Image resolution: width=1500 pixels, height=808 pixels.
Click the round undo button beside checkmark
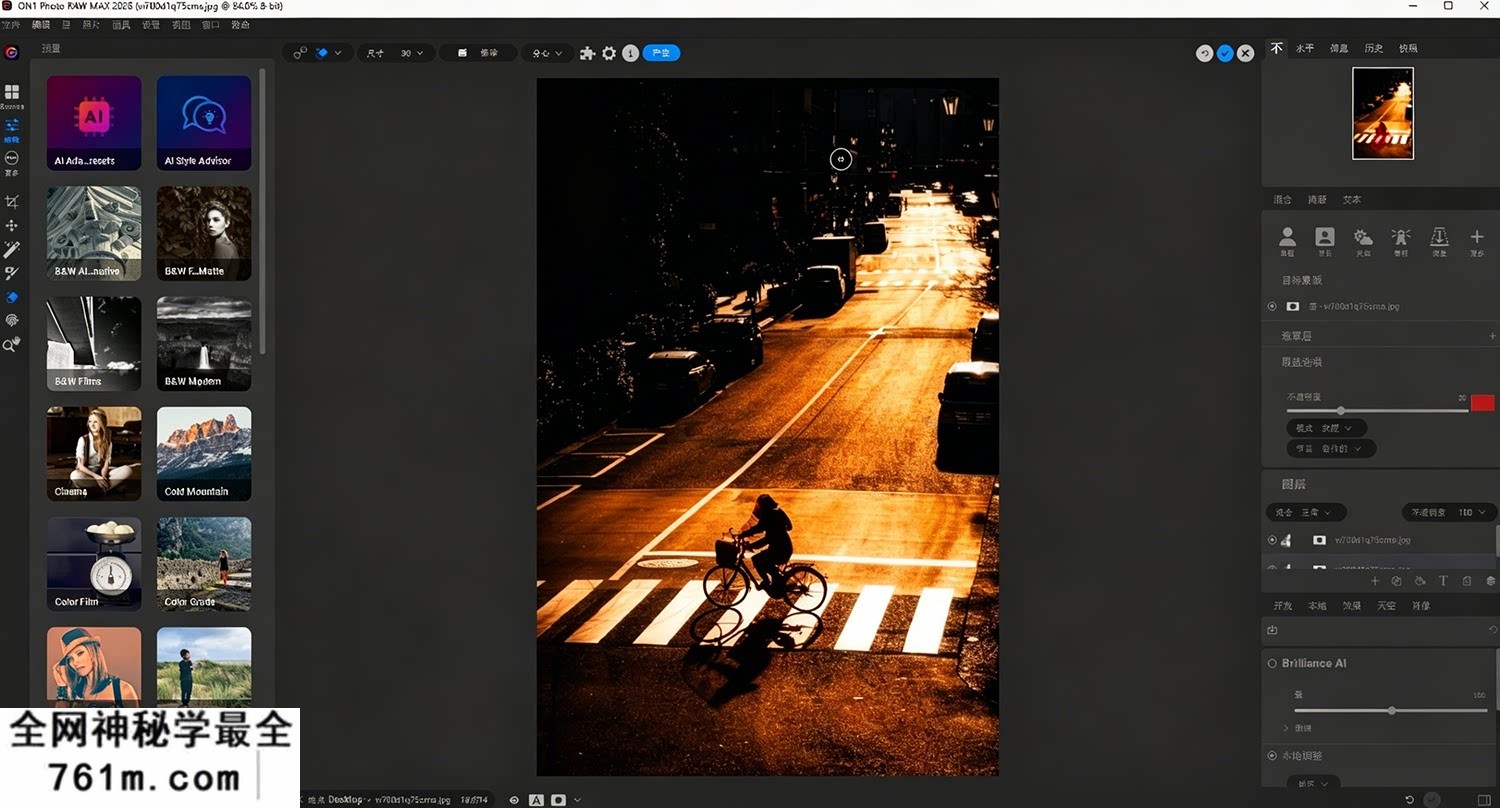click(x=1205, y=53)
